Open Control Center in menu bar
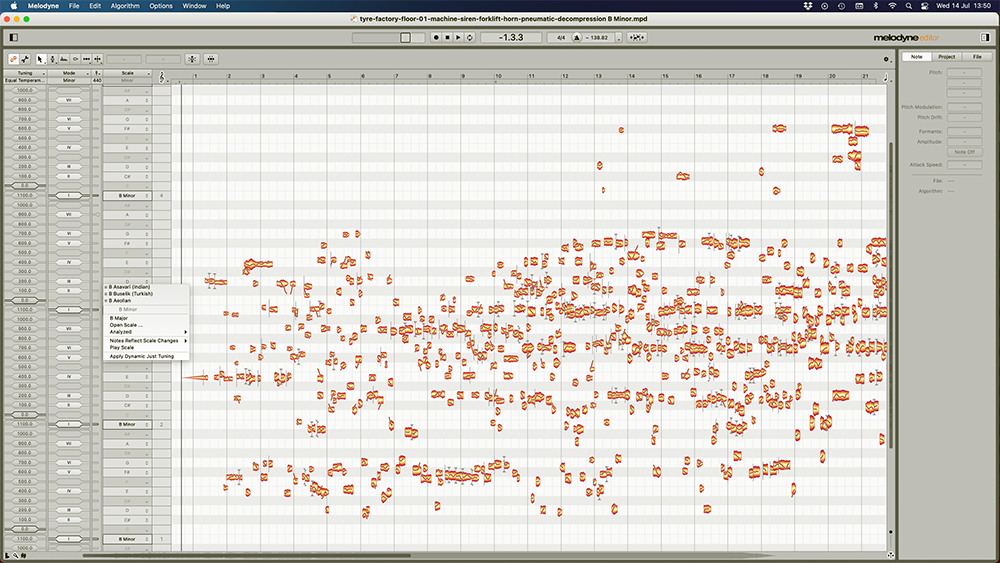The height and width of the screenshot is (563, 1000). click(x=925, y=6)
